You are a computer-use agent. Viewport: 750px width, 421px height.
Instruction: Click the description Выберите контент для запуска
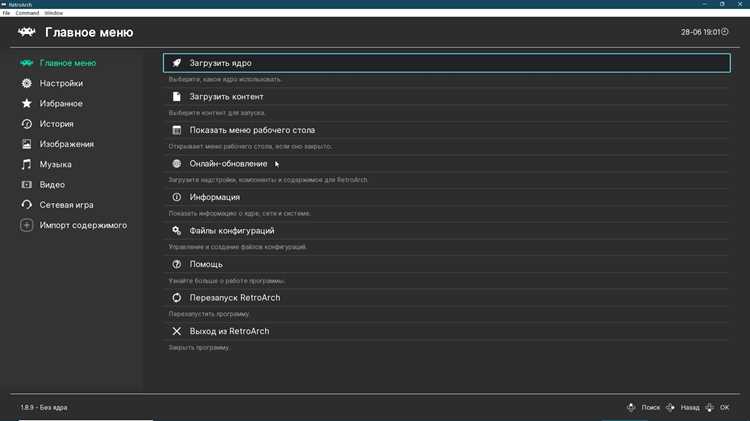[x=217, y=112]
